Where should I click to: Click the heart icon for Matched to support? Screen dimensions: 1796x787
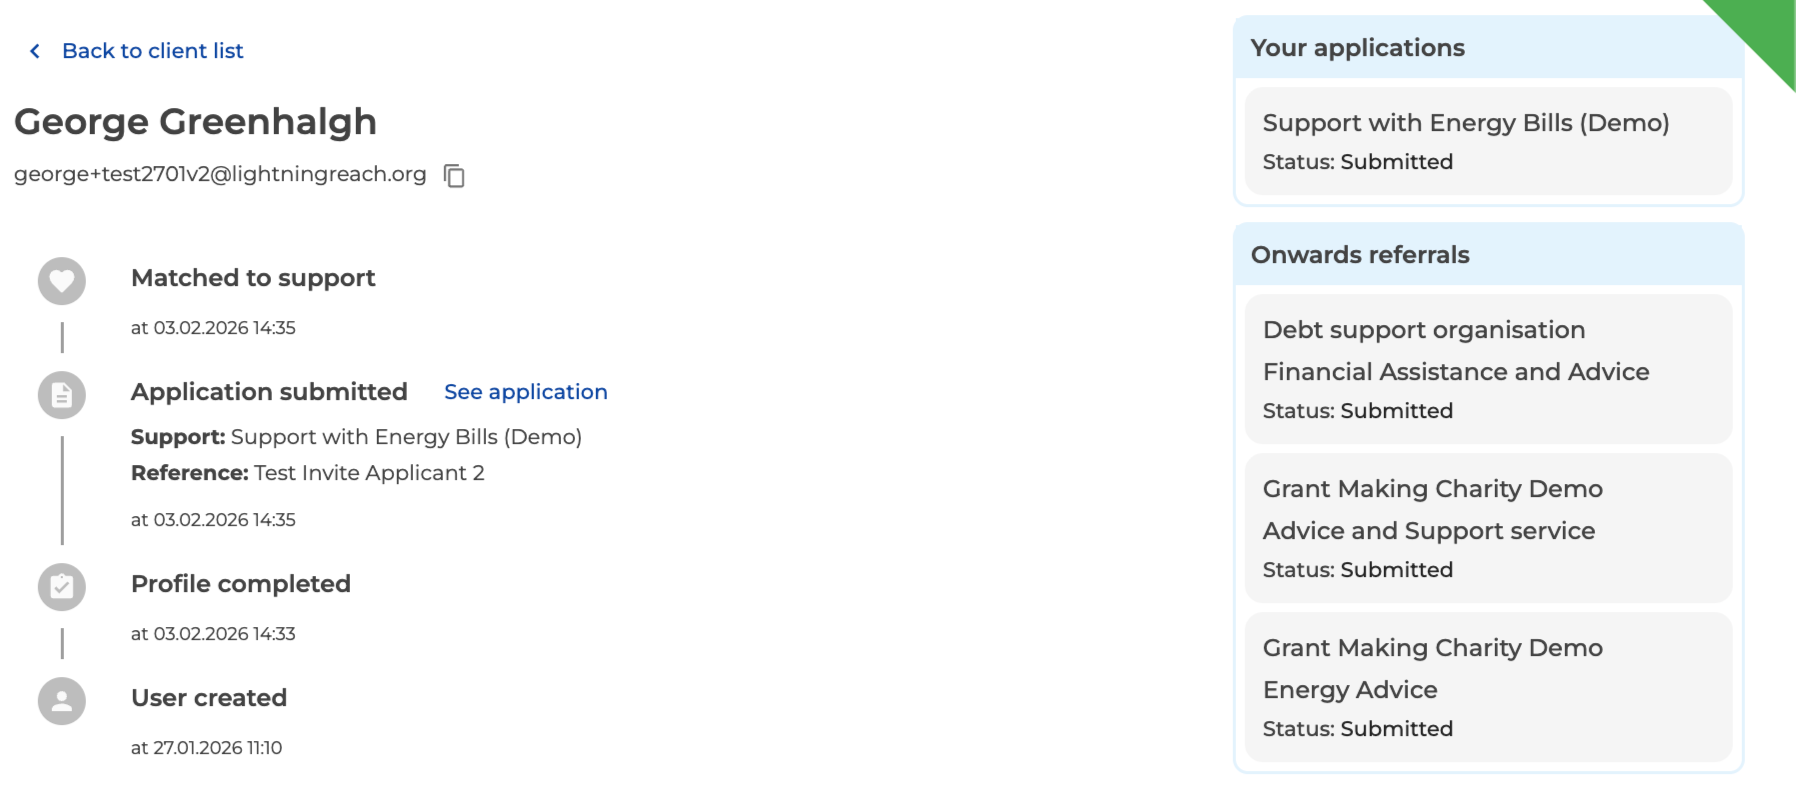click(62, 281)
